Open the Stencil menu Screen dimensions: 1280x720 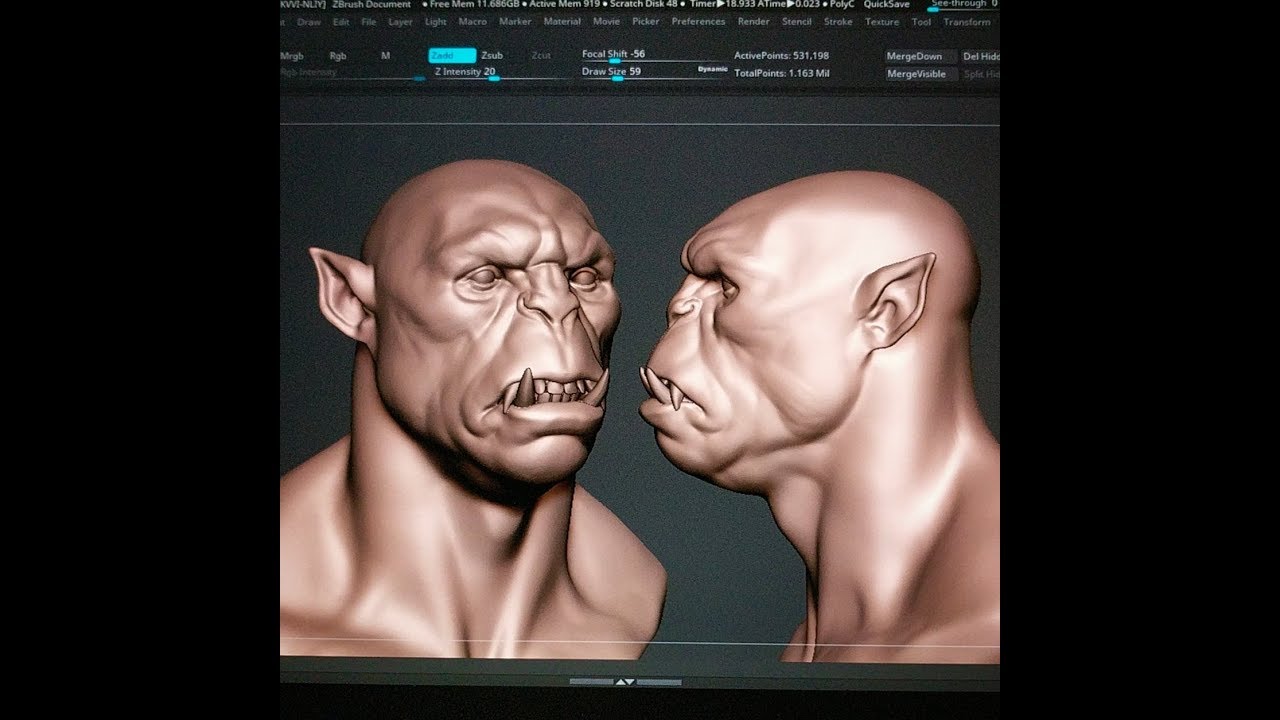click(797, 22)
